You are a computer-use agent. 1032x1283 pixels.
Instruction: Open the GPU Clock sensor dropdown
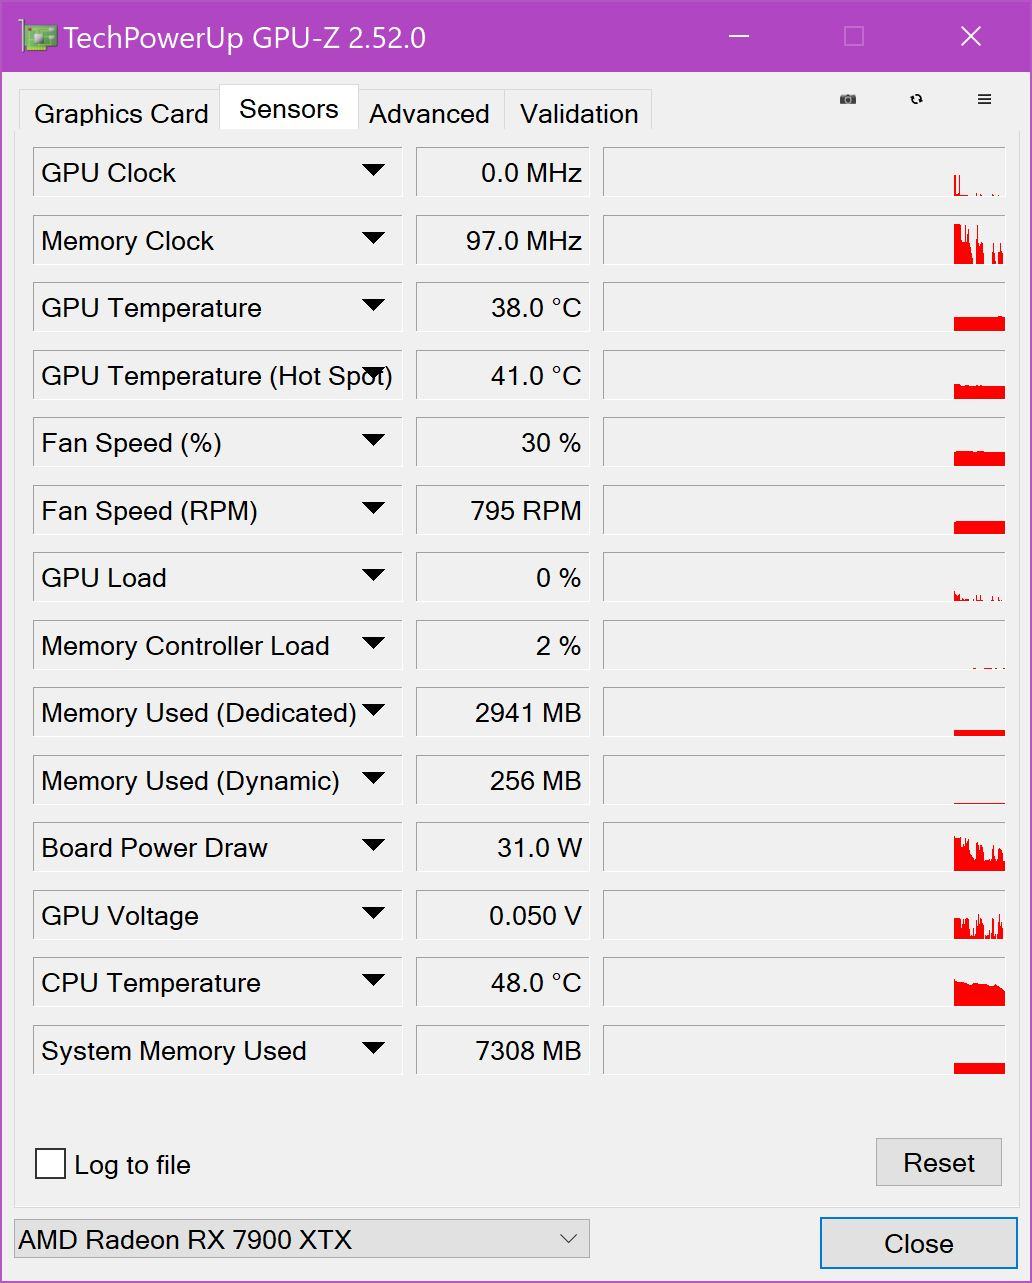tap(373, 172)
